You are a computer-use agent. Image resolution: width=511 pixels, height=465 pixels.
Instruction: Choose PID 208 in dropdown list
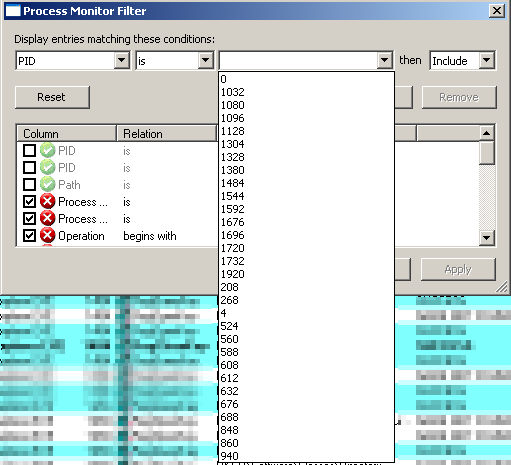tap(306, 287)
